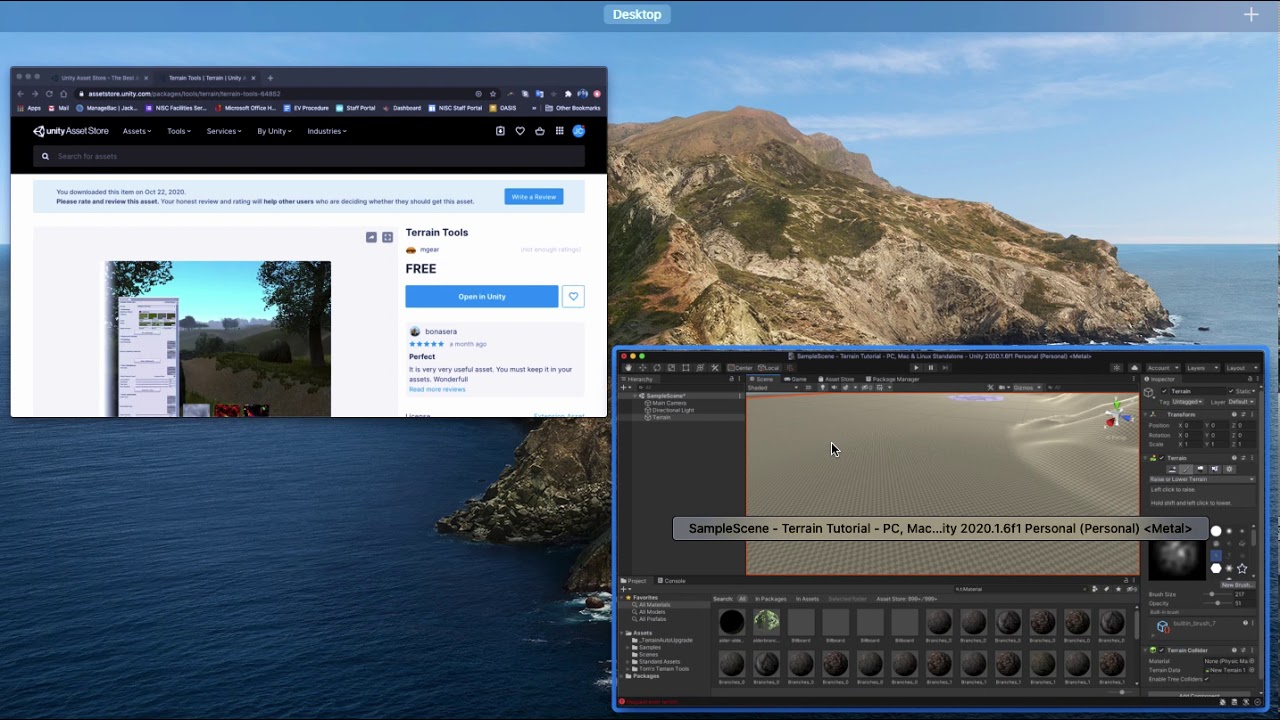Click the Write a Review button
Image resolution: width=1280 pixels, height=720 pixels.
534,197
